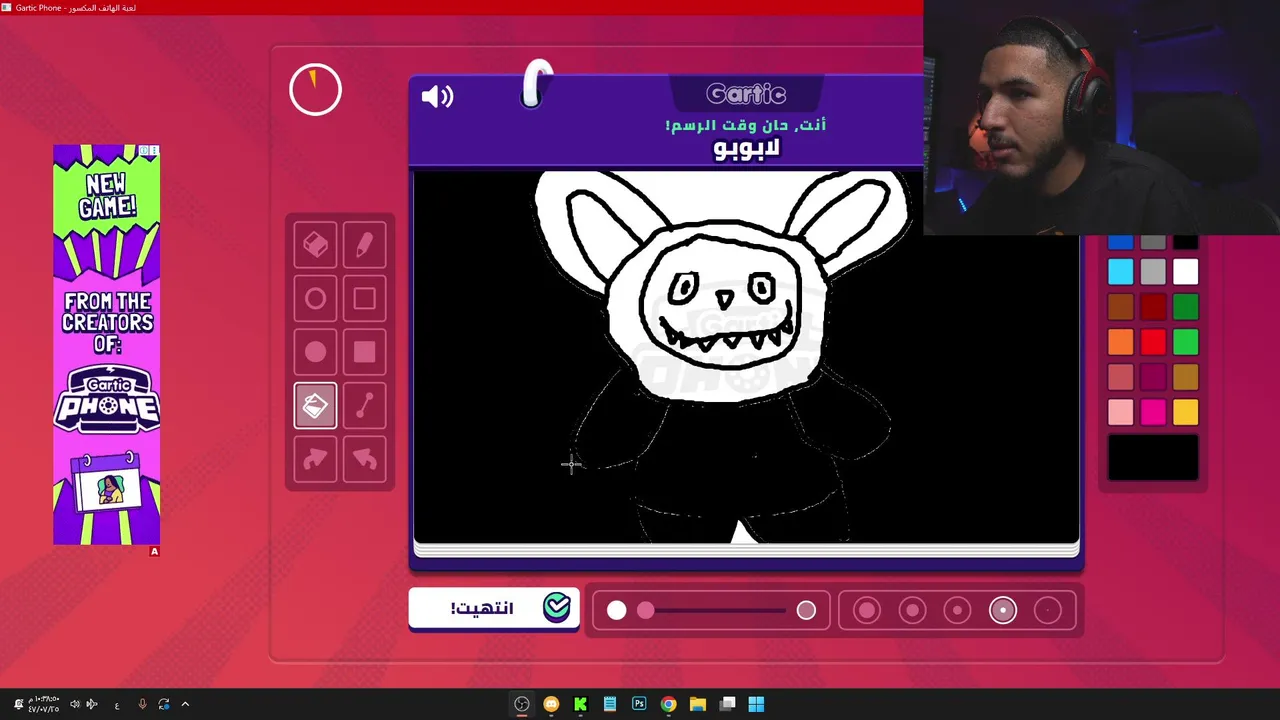Open the New Game ad banner
1280x720 pixels.
coord(106,345)
